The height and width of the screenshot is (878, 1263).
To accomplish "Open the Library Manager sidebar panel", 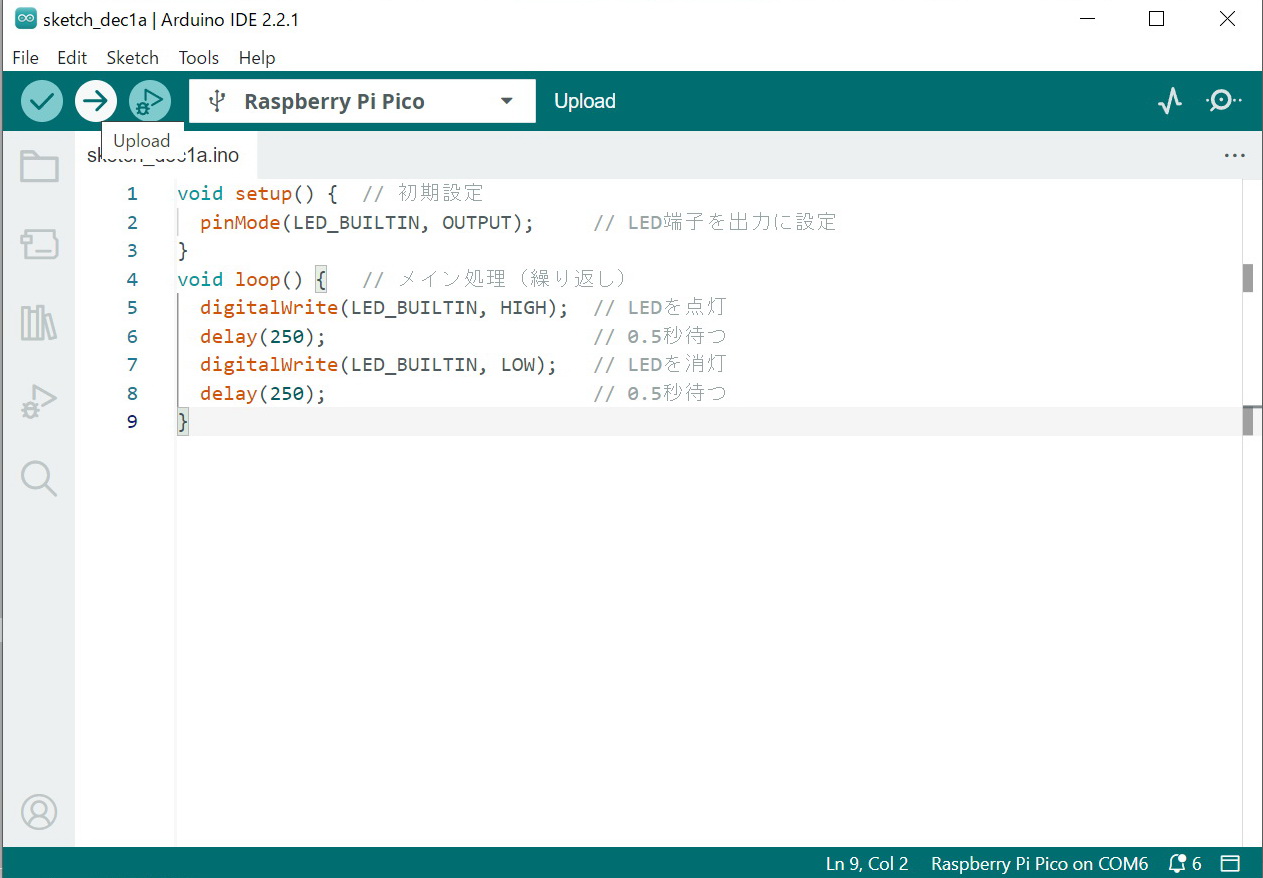I will point(39,323).
